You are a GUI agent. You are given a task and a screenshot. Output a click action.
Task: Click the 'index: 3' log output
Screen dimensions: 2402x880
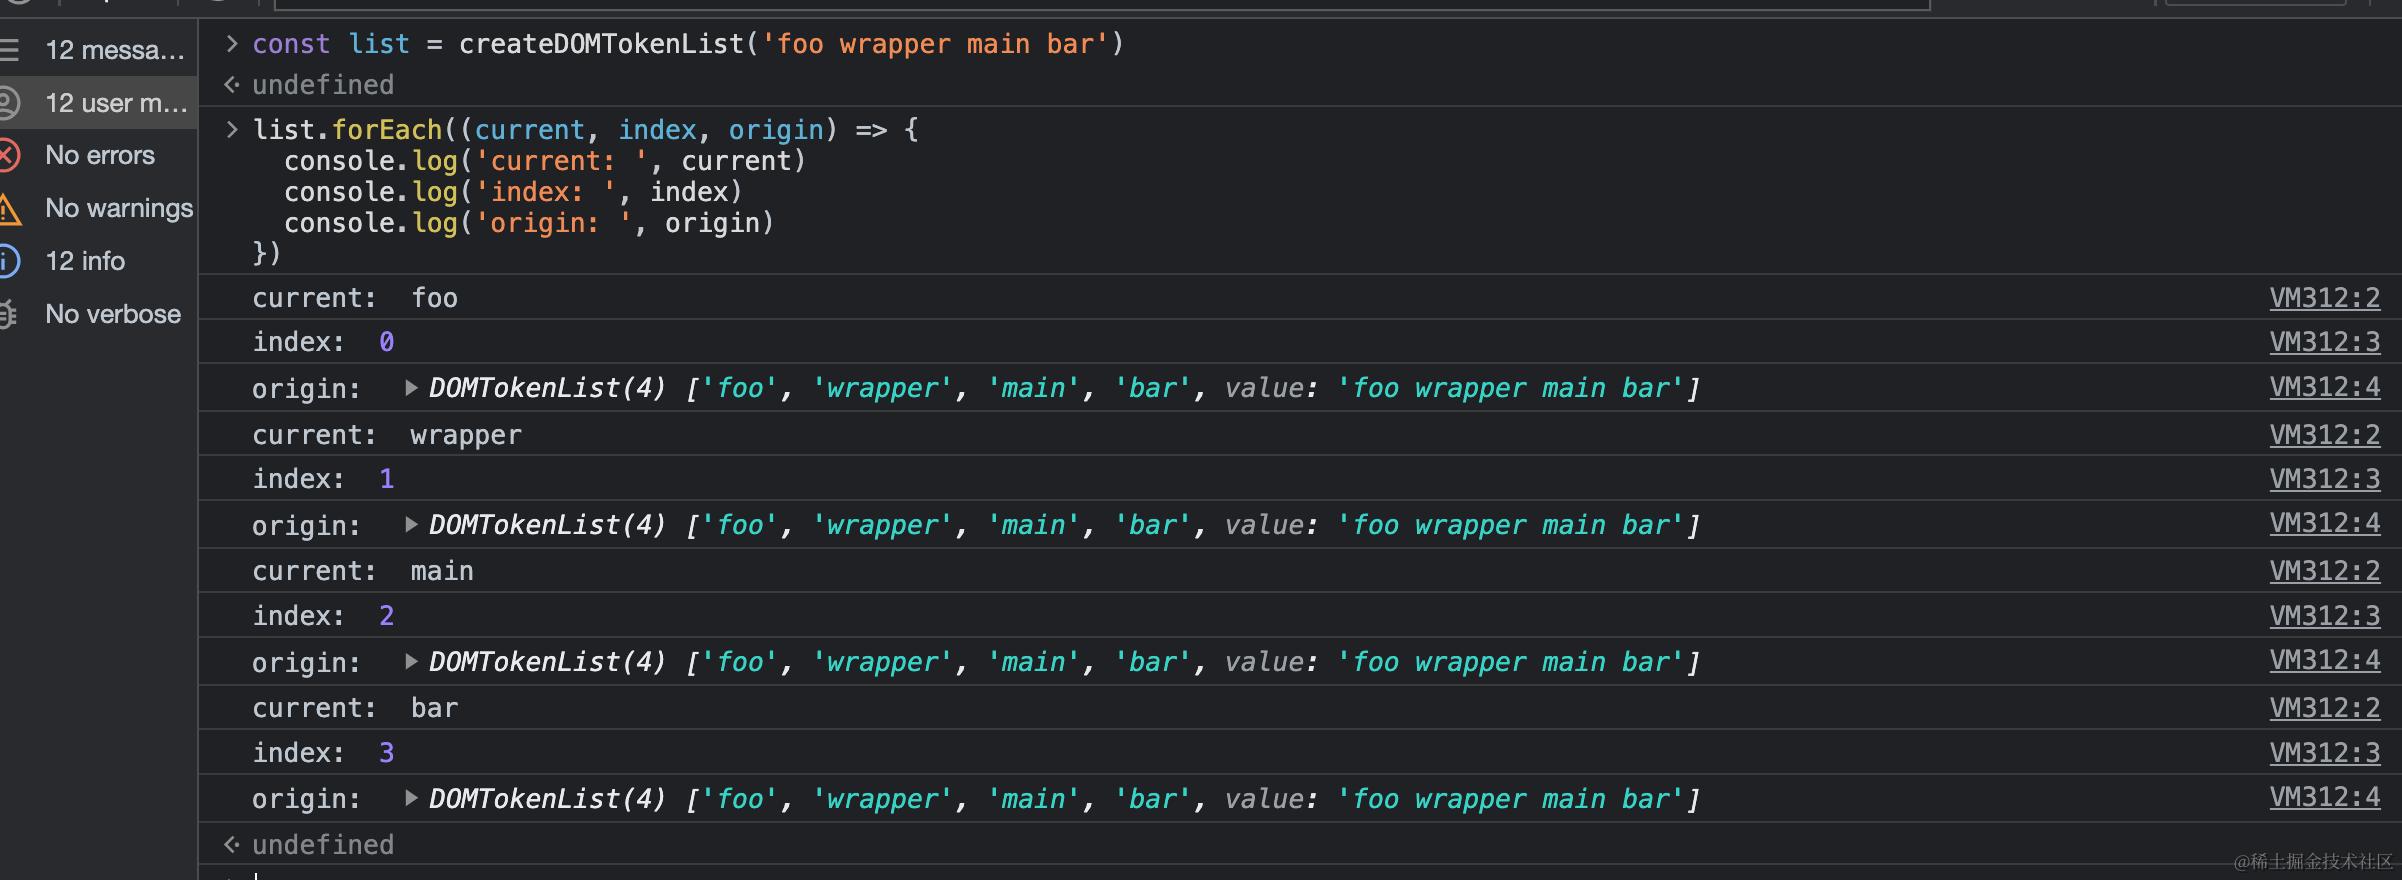(x=323, y=753)
